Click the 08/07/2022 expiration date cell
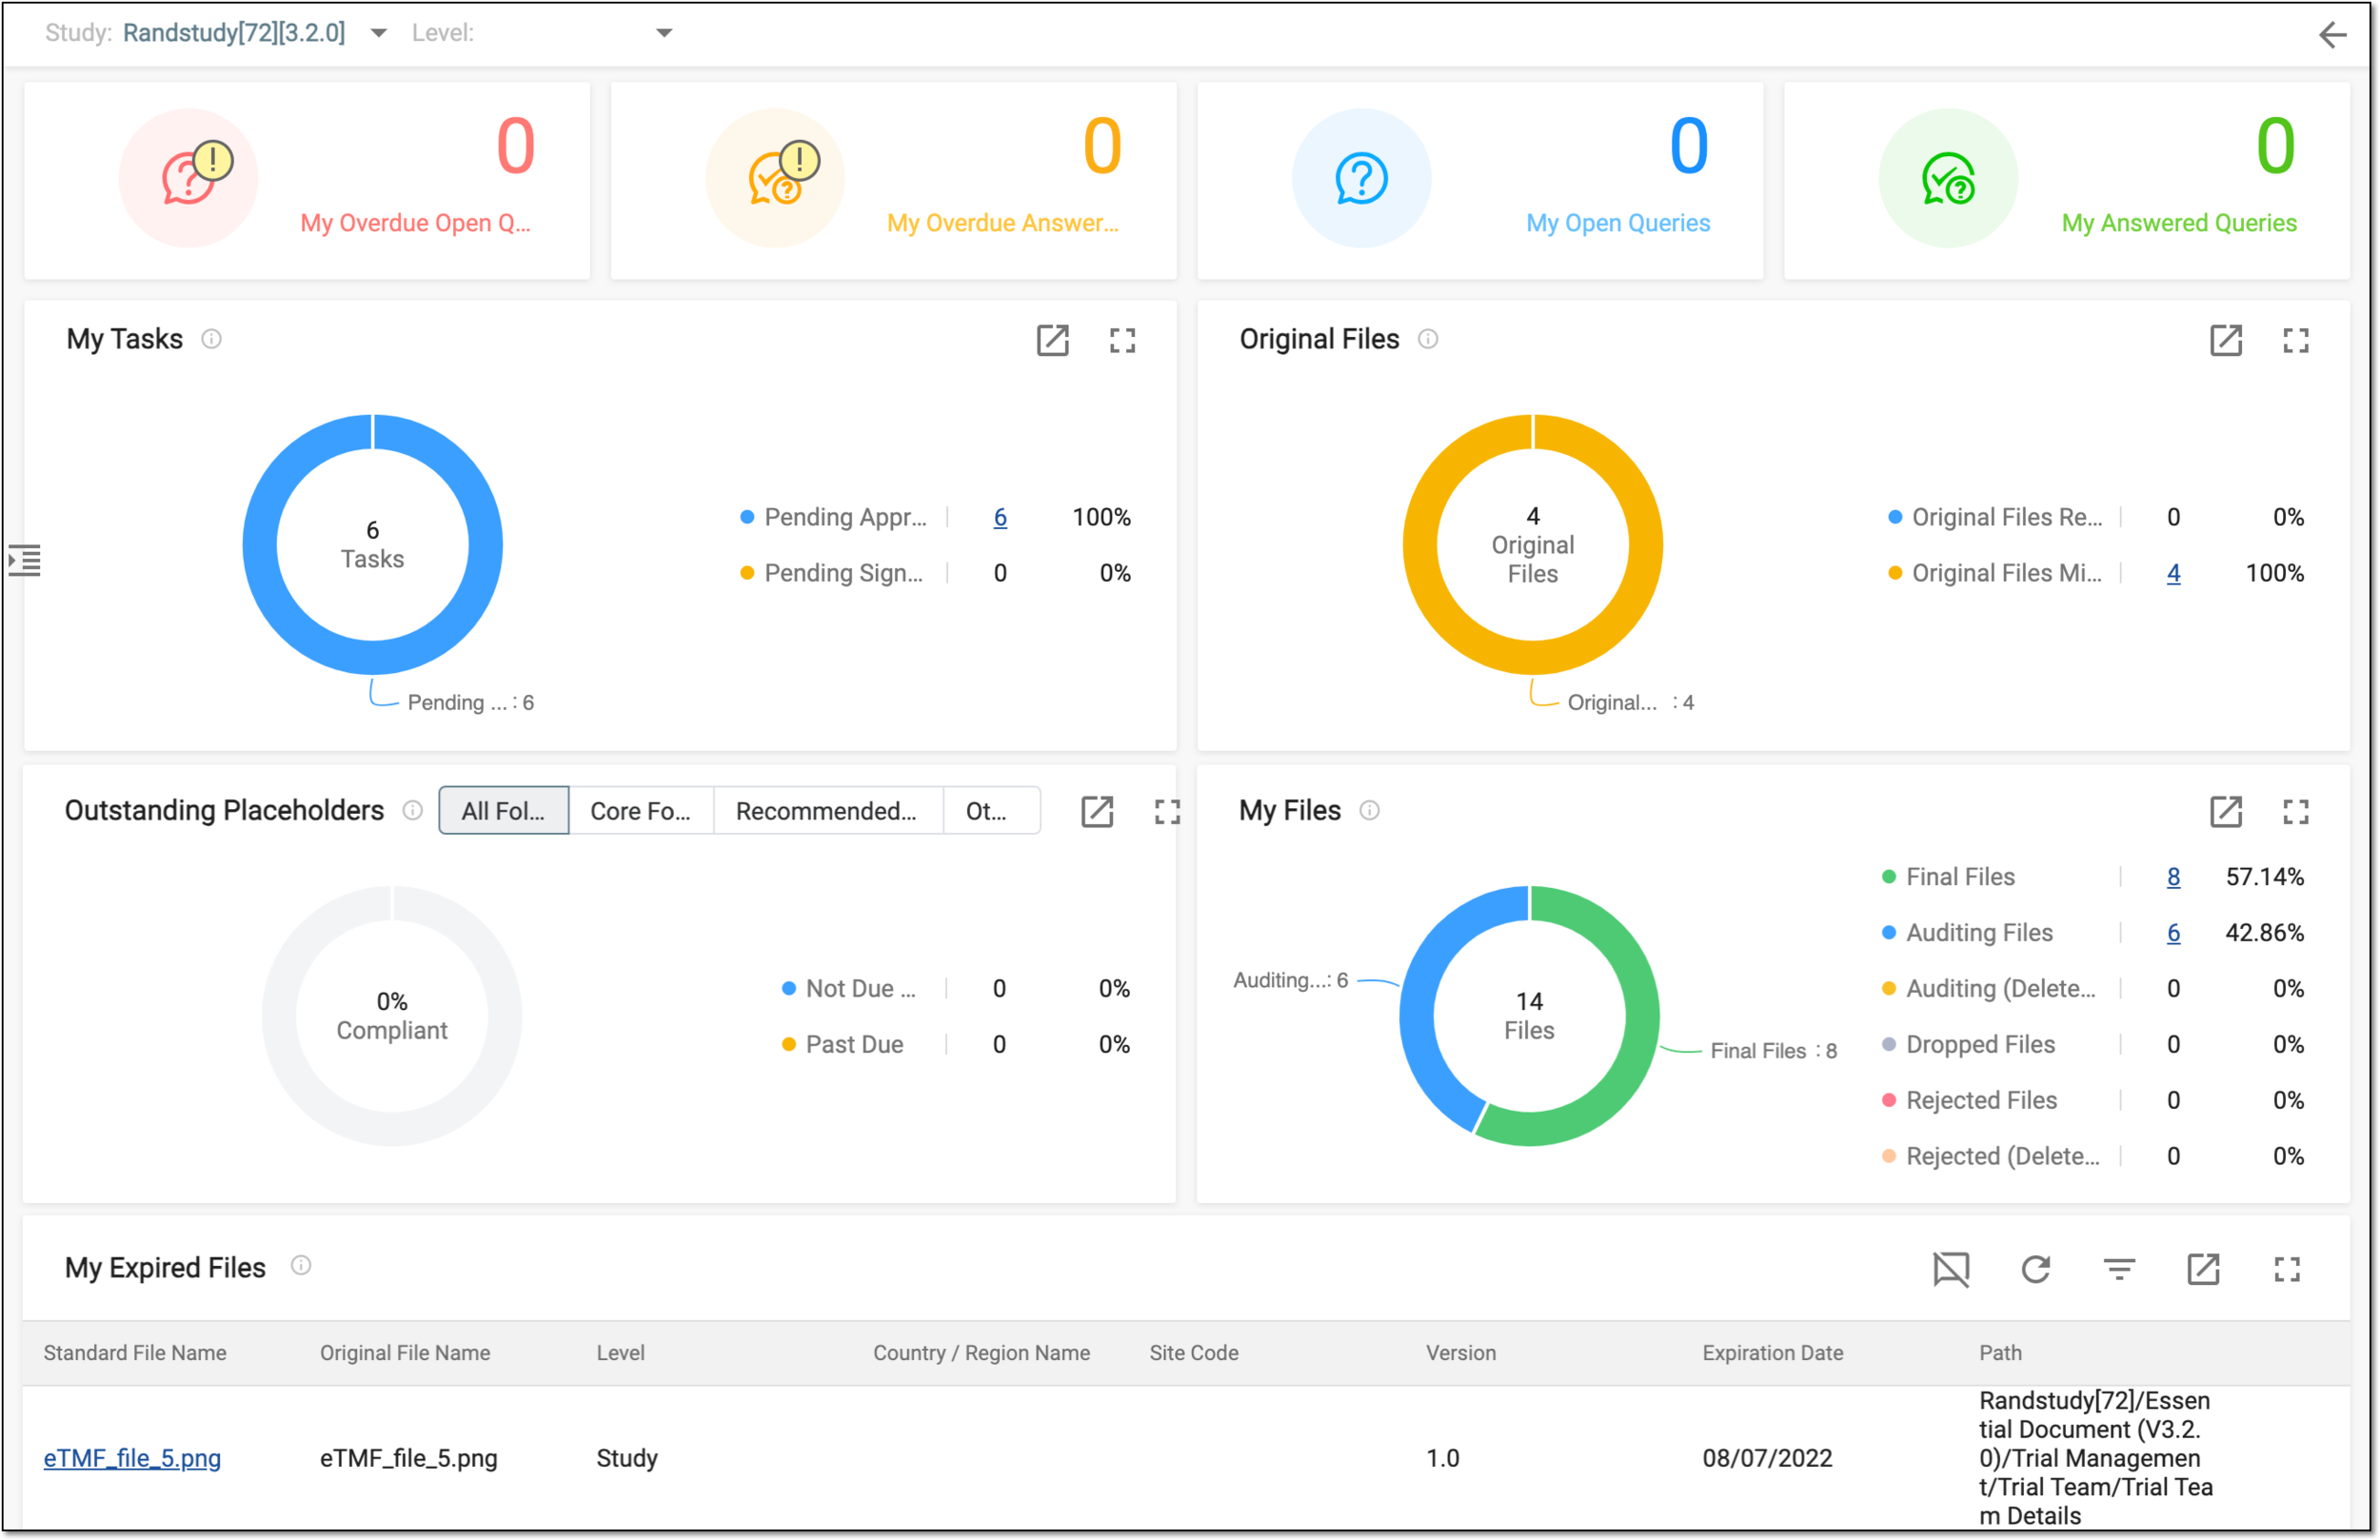The image size is (2380, 1540). point(1767,1458)
